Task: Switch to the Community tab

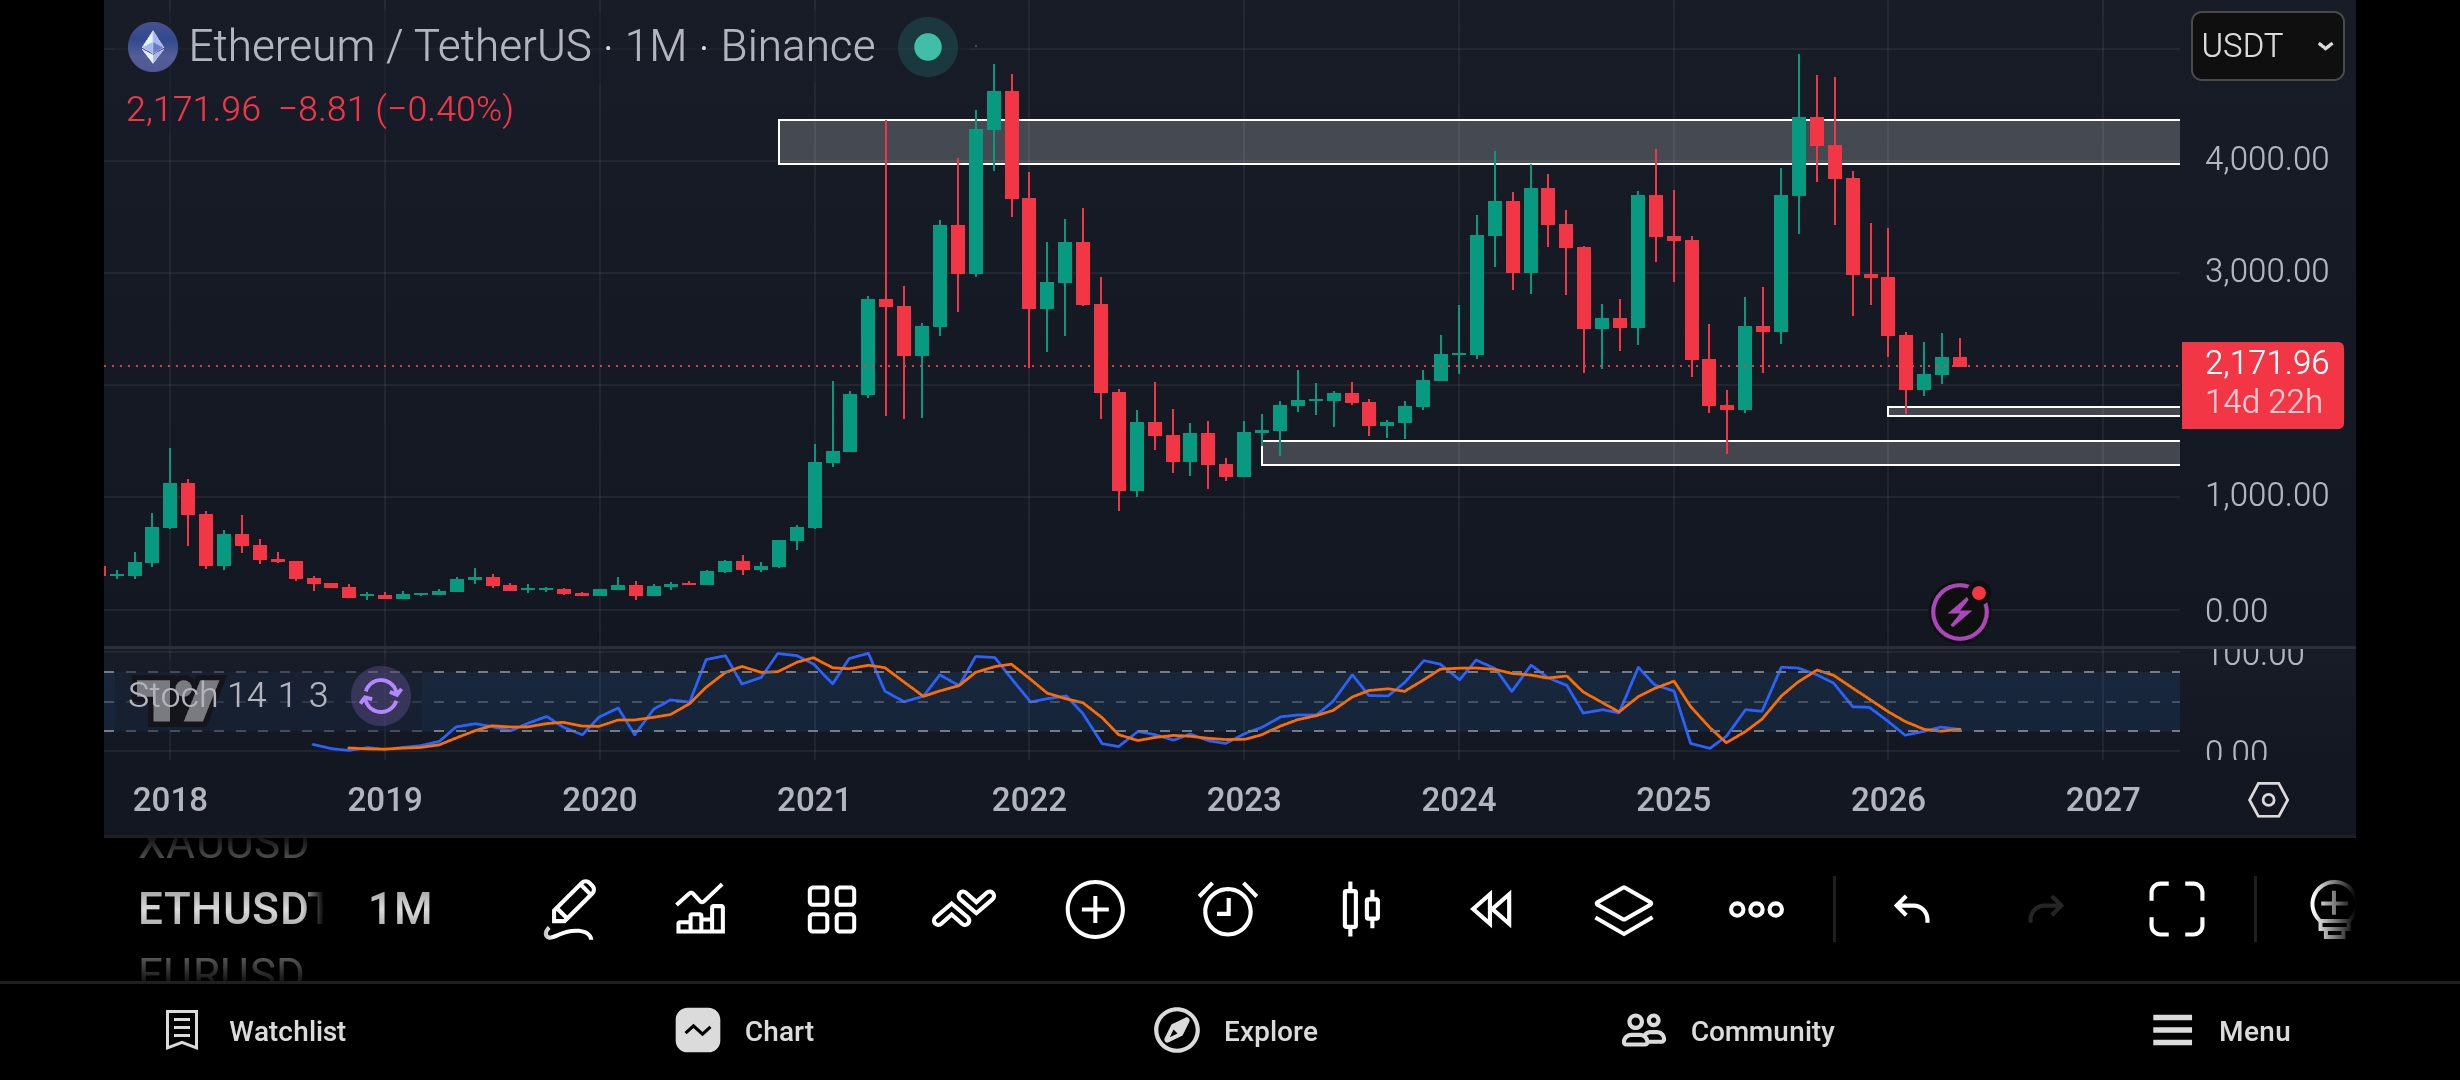Action: point(1728,1031)
